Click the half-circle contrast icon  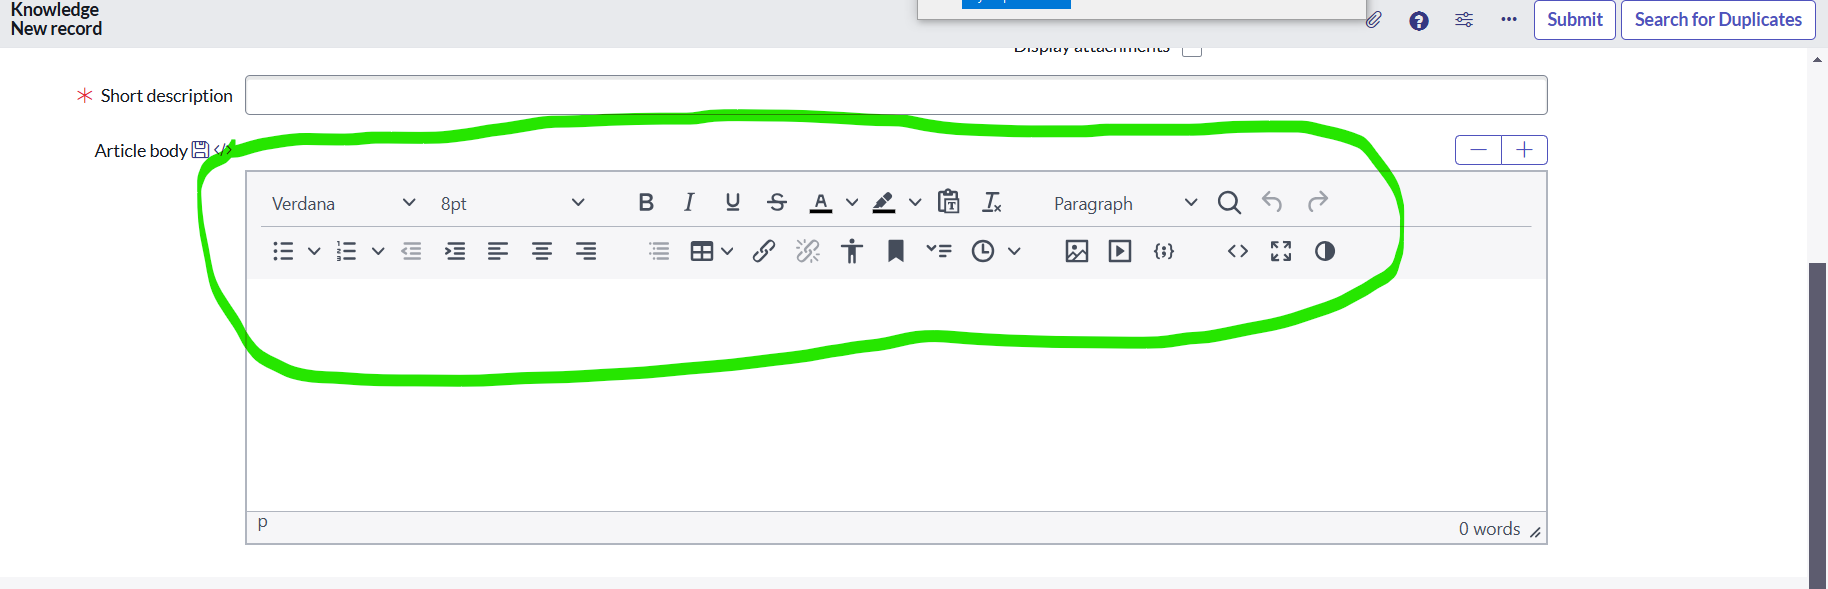pos(1325,251)
